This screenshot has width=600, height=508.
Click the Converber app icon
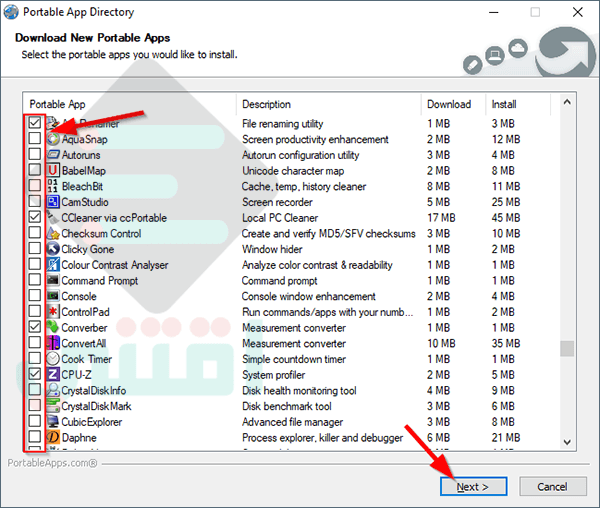click(53, 327)
